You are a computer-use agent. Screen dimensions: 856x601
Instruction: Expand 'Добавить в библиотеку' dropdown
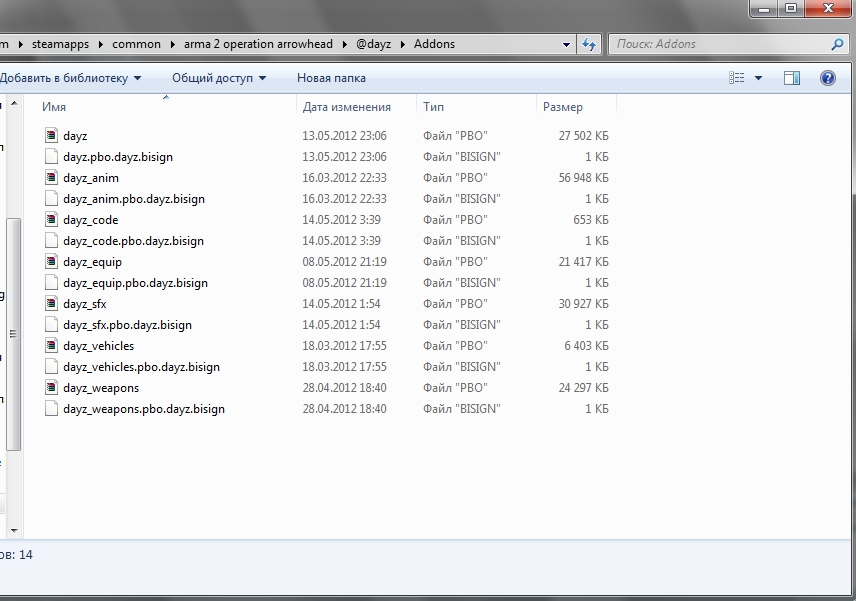138,78
